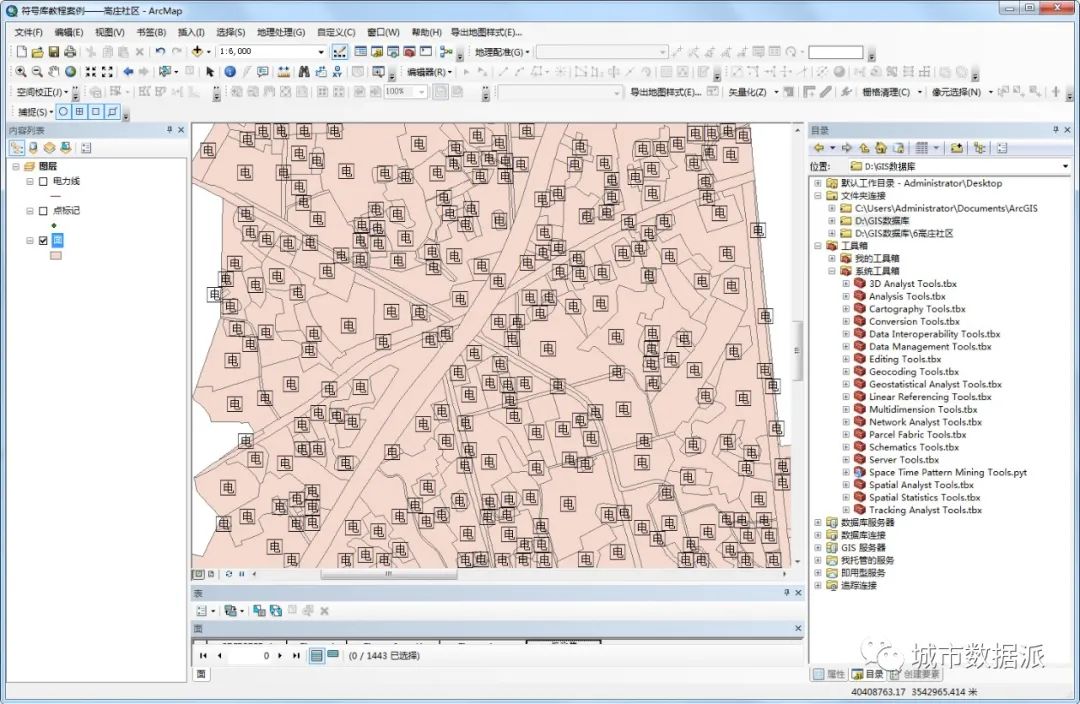Open the 地理处理(G) menu
This screenshot has width=1080, height=704.
[x=281, y=32]
